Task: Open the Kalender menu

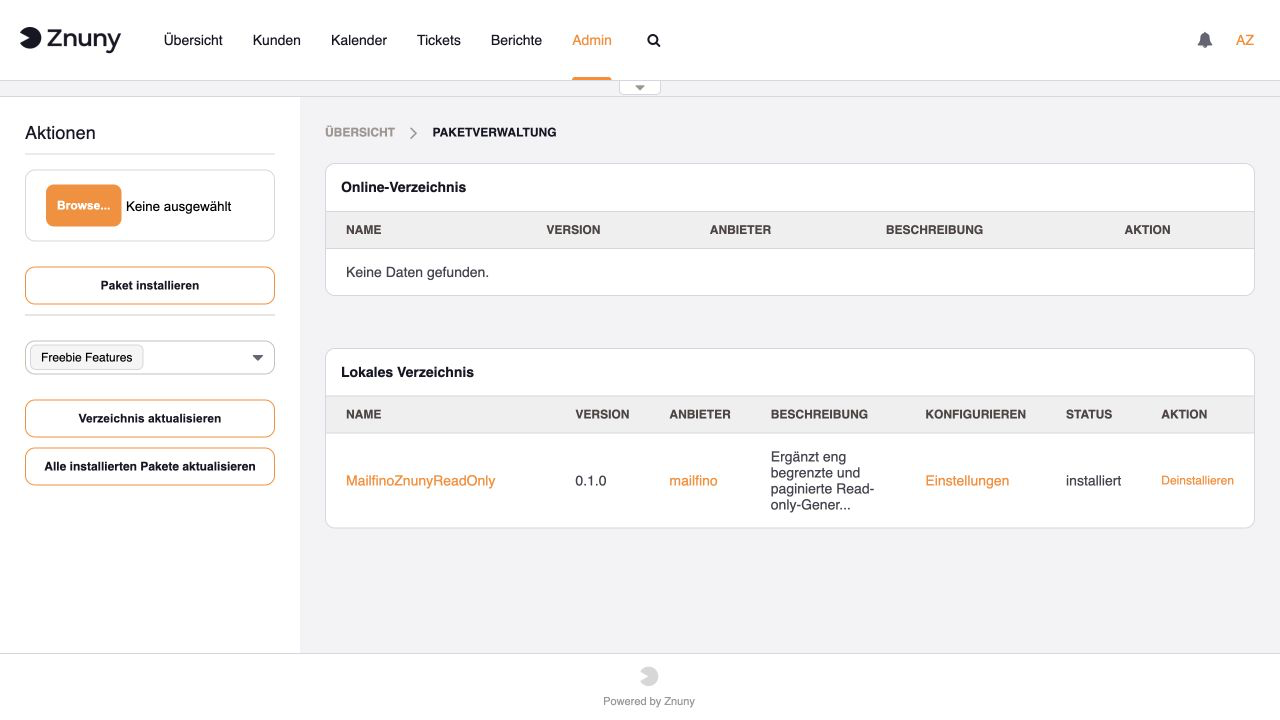Action: pos(359,40)
